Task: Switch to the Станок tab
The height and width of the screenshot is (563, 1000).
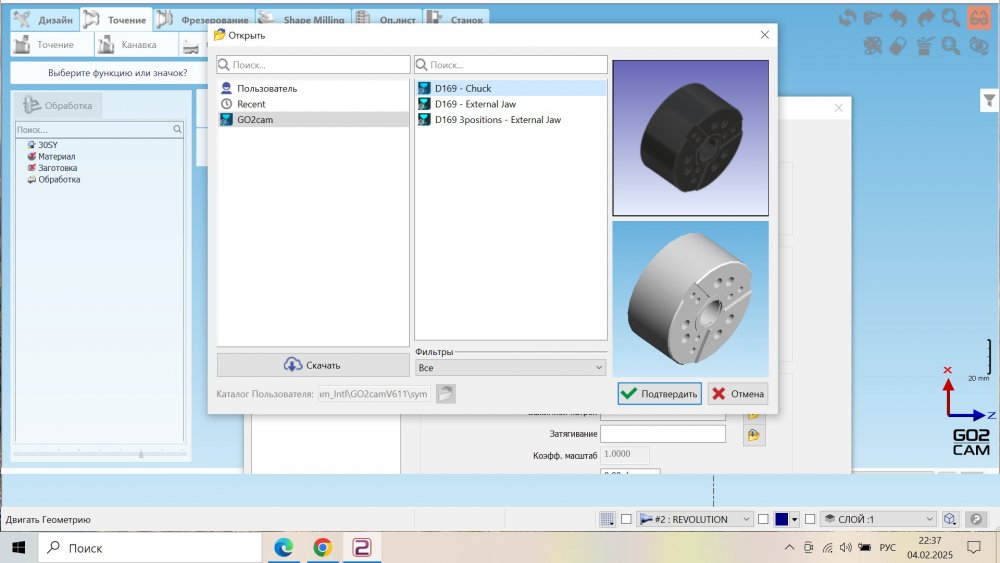Action: [x=456, y=20]
